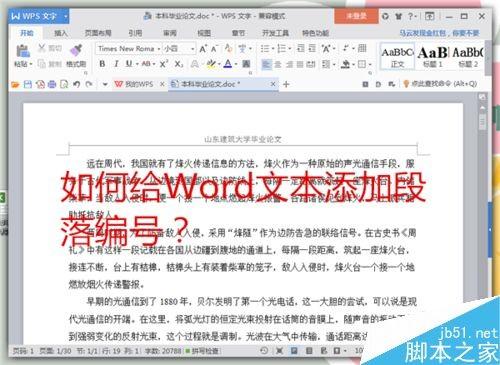Click the numbered list icon
500x365 pixels.
click(282, 49)
